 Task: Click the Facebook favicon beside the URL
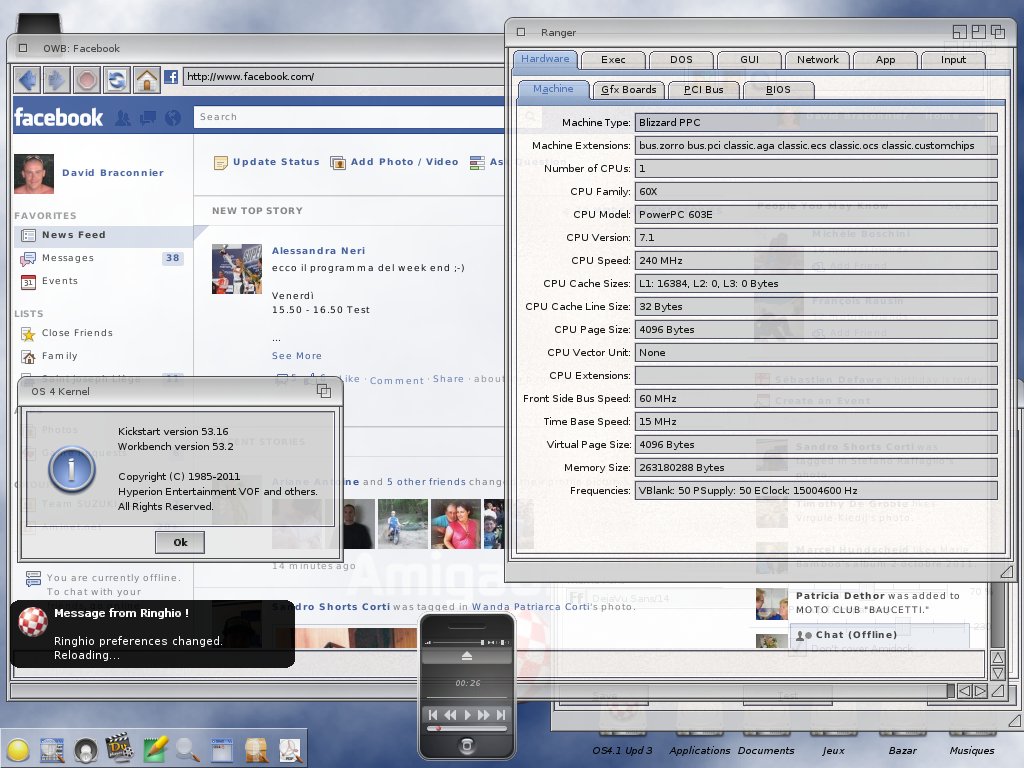[171, 77]
